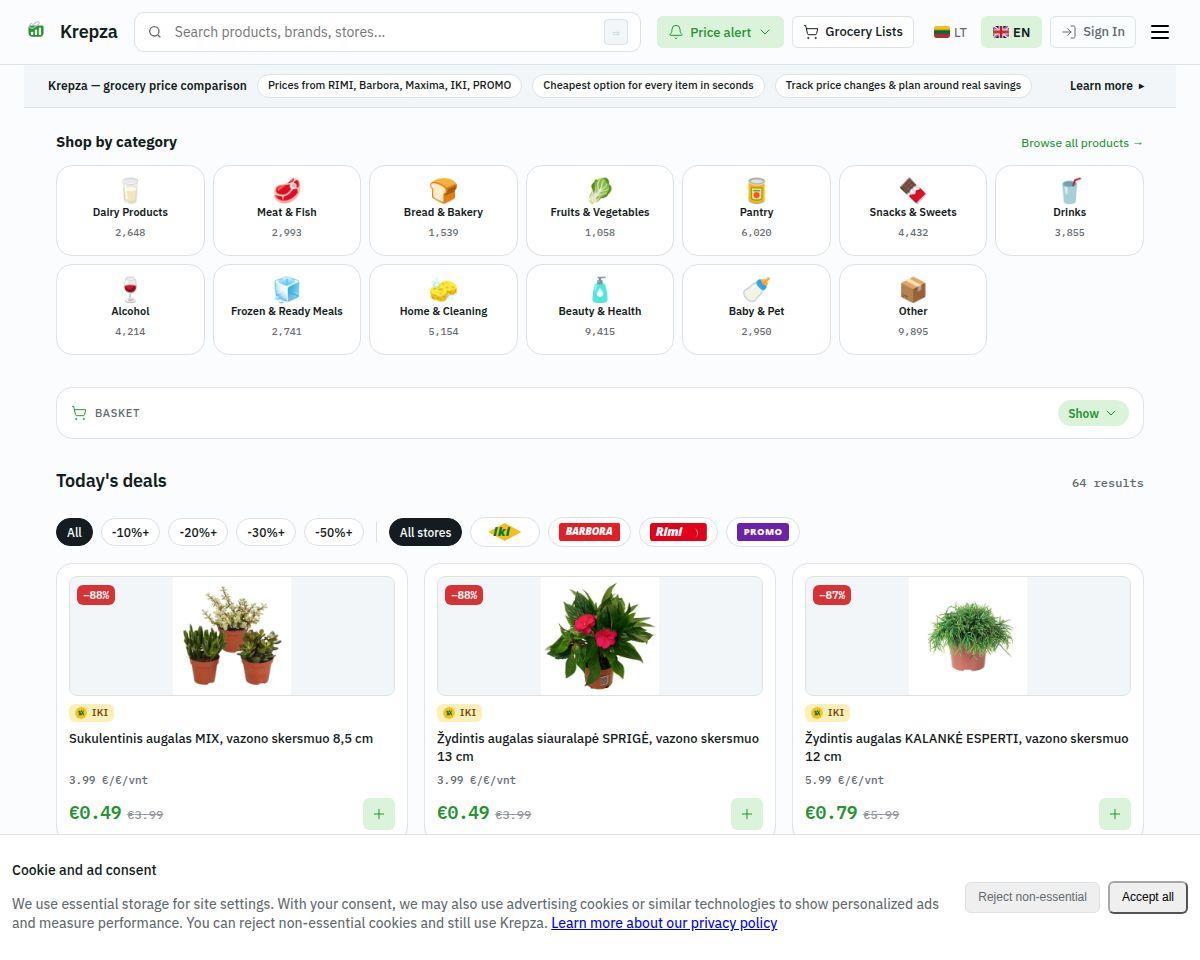
Task: Click the product search input field
Action: coord(385,32)
